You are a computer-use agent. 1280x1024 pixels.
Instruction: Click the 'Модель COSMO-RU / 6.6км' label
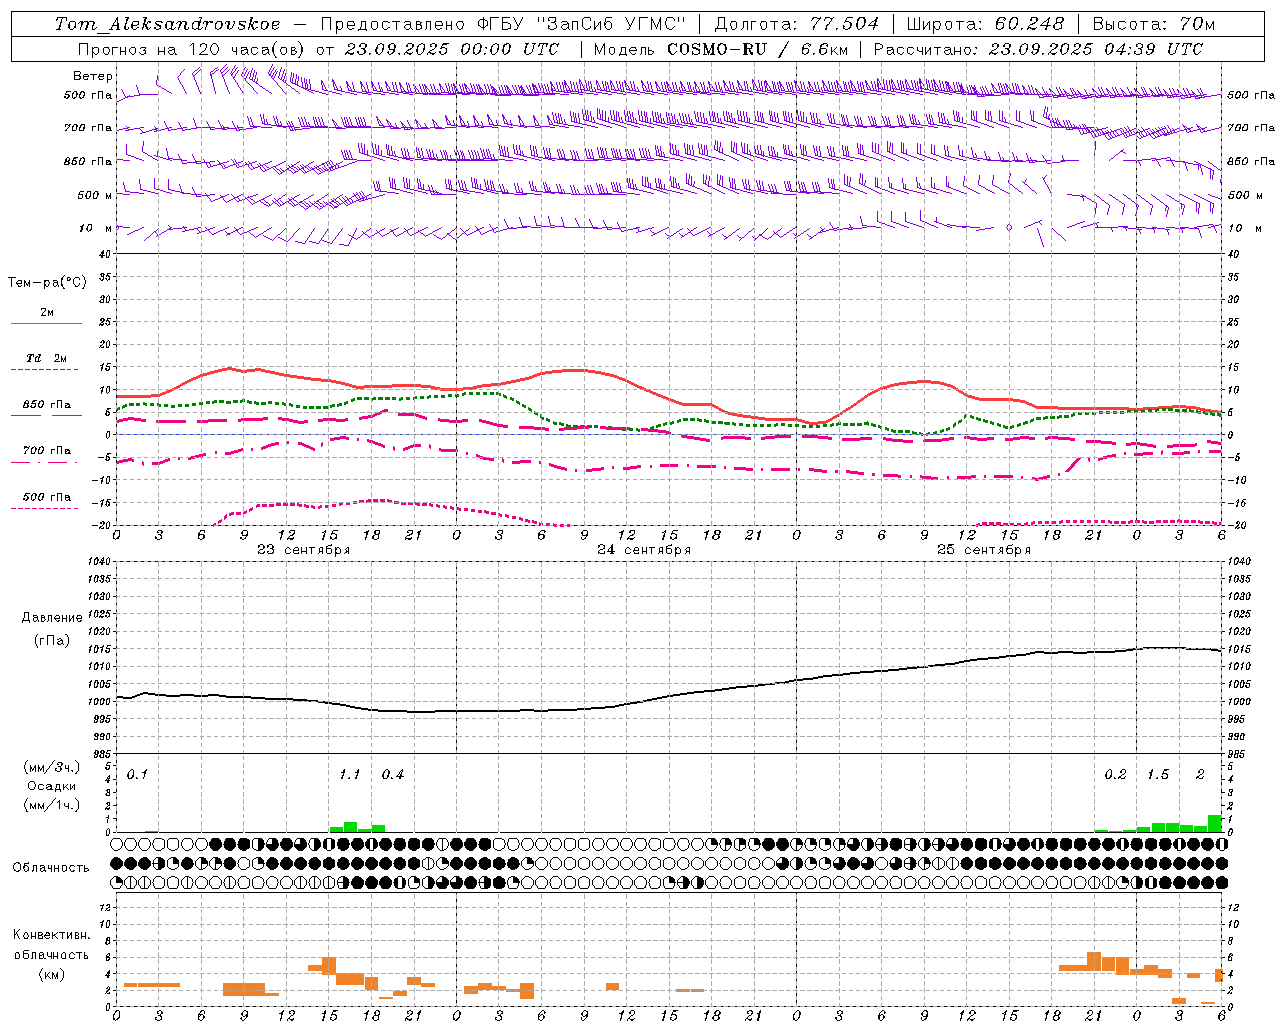click(x=720, y=49)
